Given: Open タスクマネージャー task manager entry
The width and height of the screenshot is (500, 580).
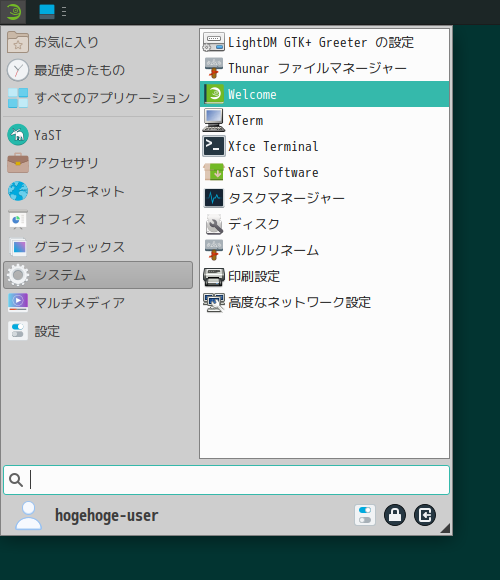Looking at the screenshot, I should [324, 198].
